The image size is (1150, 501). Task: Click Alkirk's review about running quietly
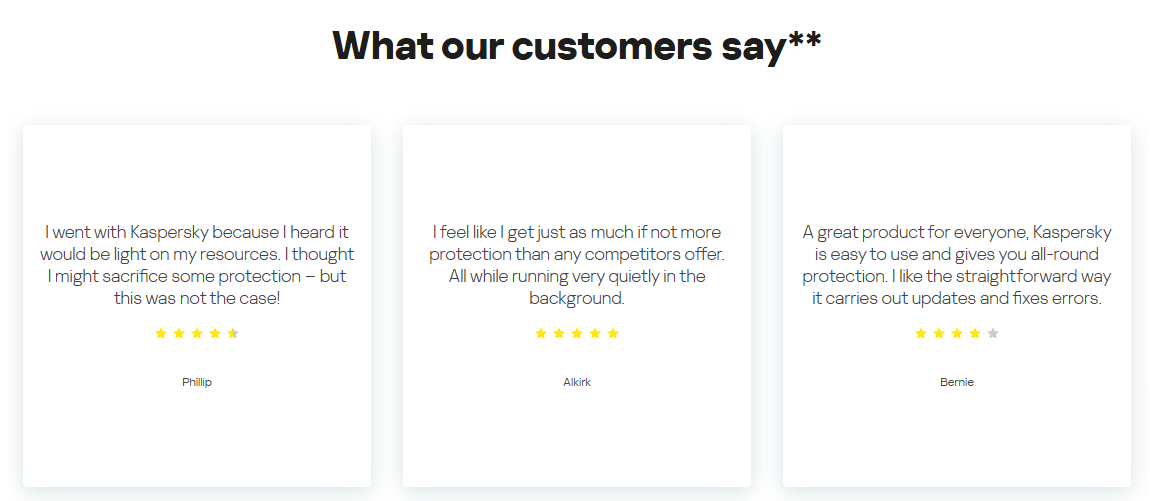[x=577, y=265]
